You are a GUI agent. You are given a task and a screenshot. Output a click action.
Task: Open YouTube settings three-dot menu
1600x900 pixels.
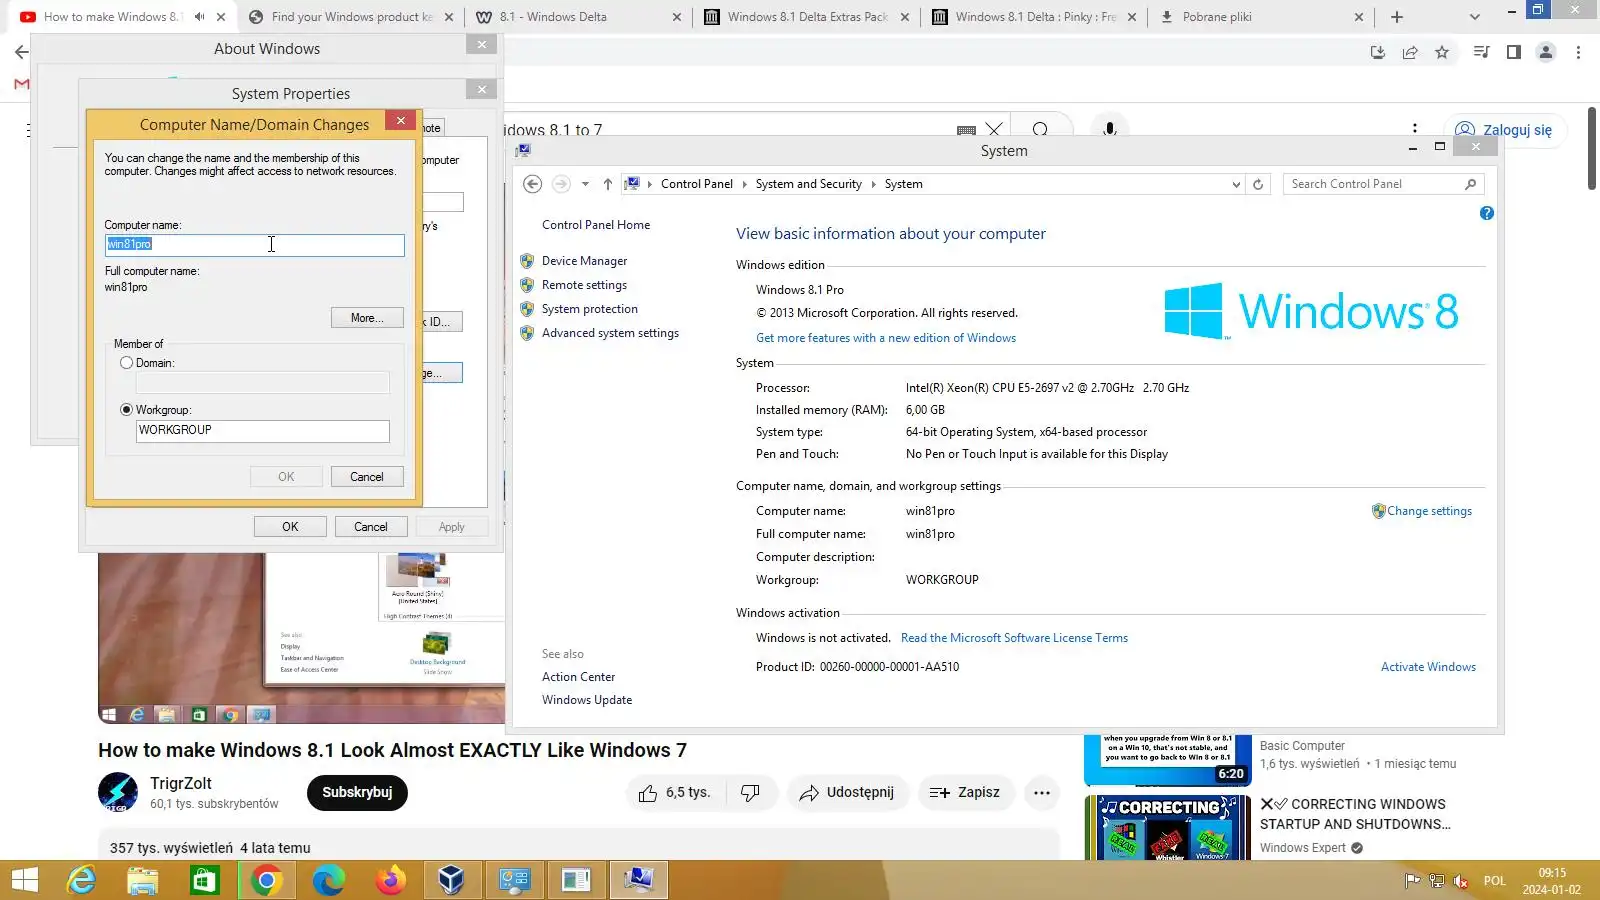point(1415,129)
